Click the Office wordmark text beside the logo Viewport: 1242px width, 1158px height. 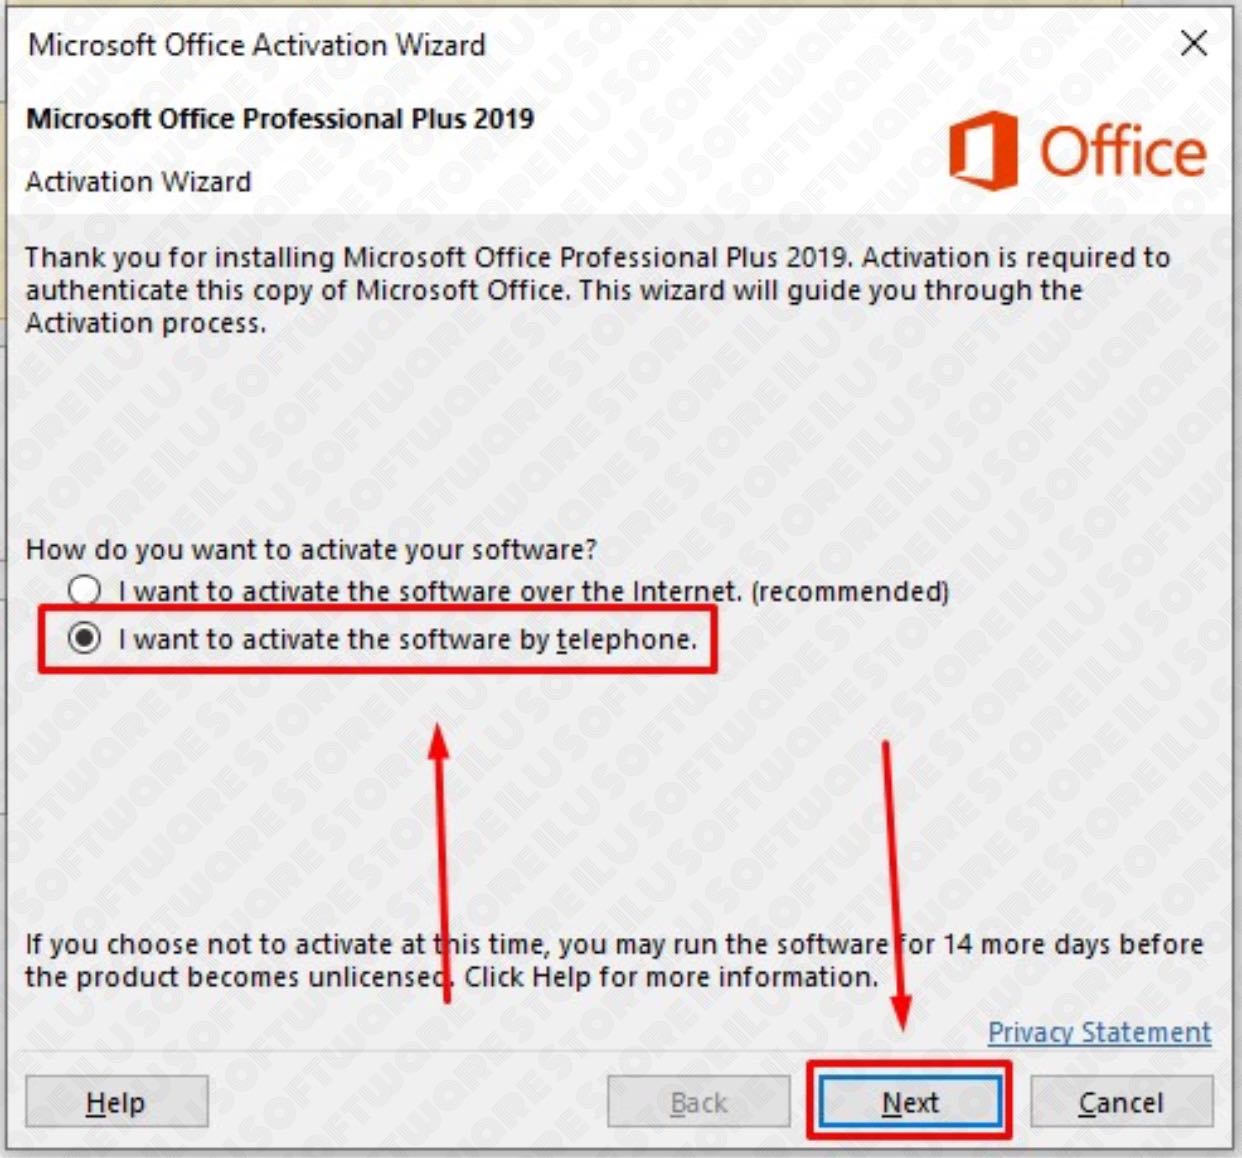[x=1122, y=152]
